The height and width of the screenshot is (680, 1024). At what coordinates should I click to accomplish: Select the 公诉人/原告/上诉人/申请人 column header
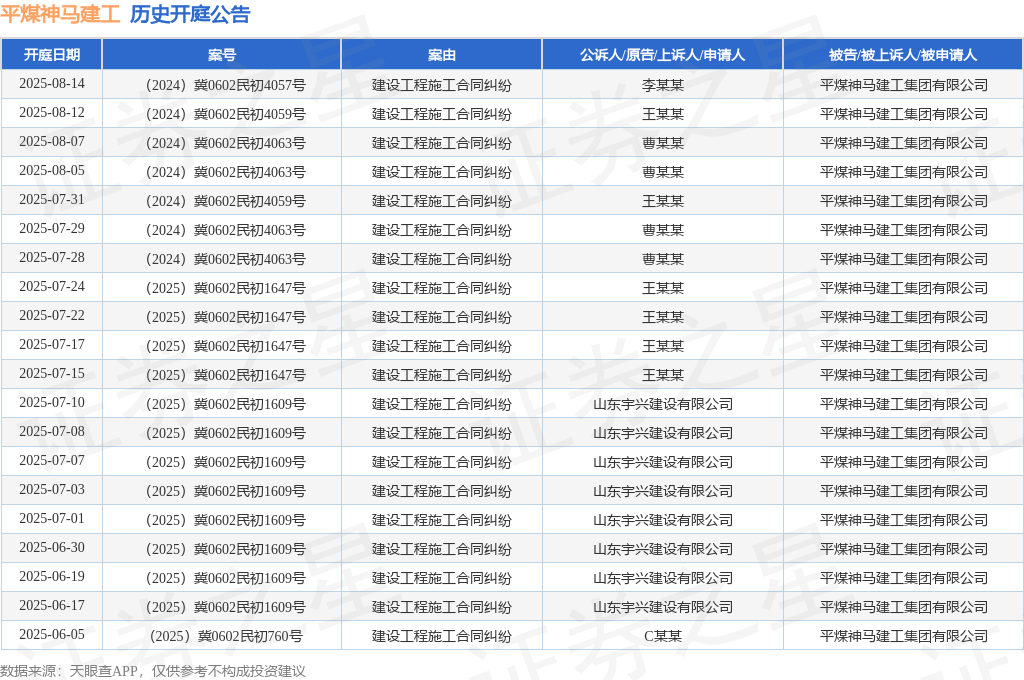662,55
